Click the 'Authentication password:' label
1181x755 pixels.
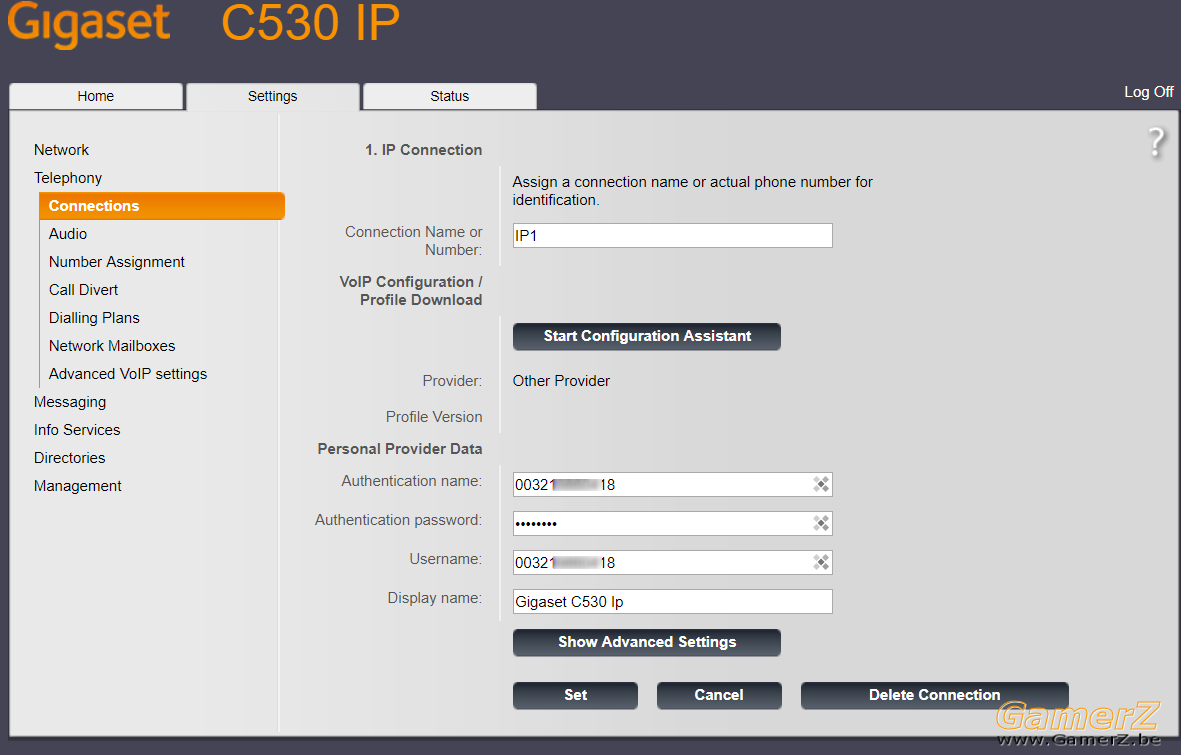click(x=398, y=520)
